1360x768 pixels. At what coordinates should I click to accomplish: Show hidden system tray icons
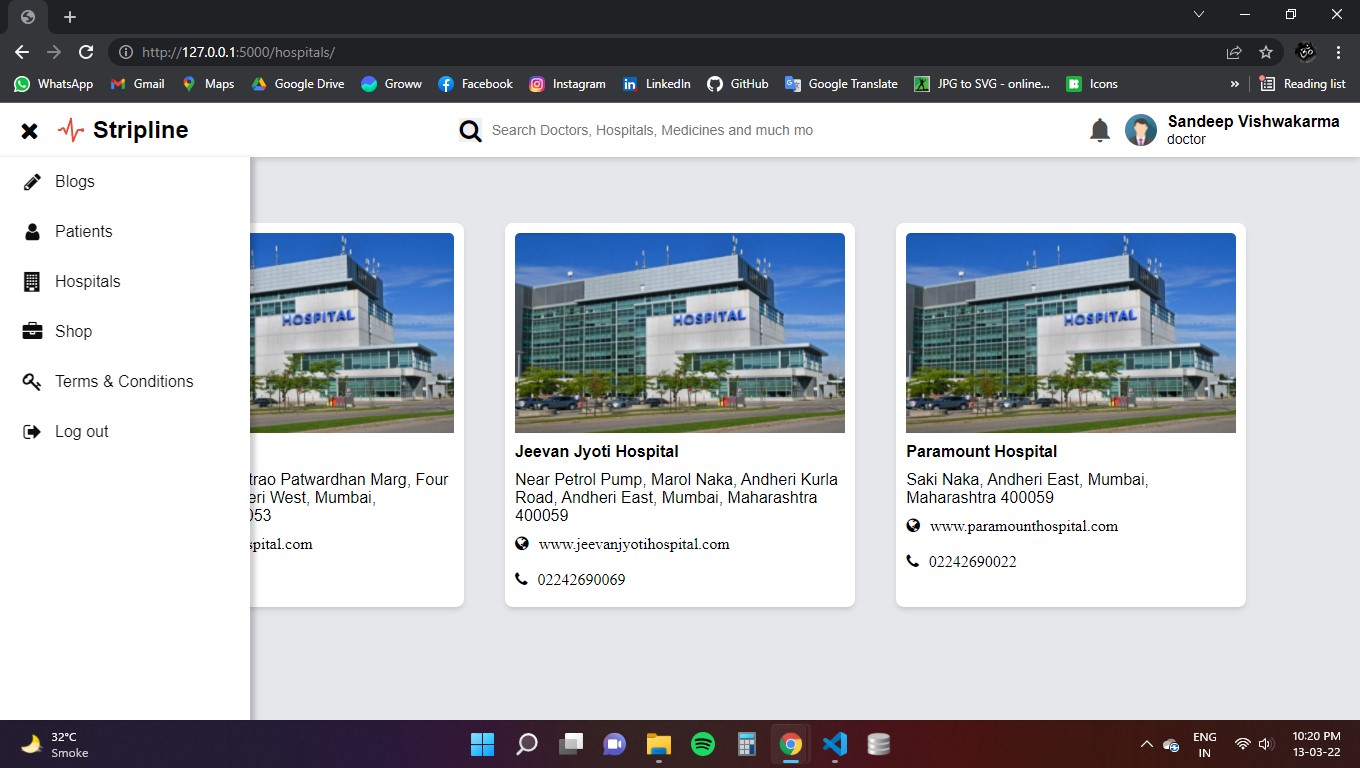click(1146, 744)
